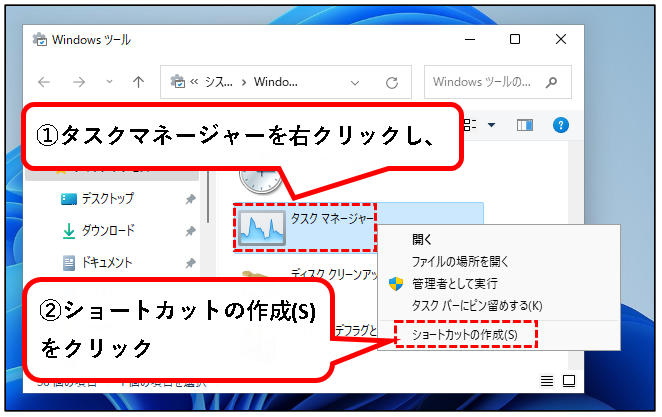Change the view layout icon
662x417 pixels.
click(470, 125)
